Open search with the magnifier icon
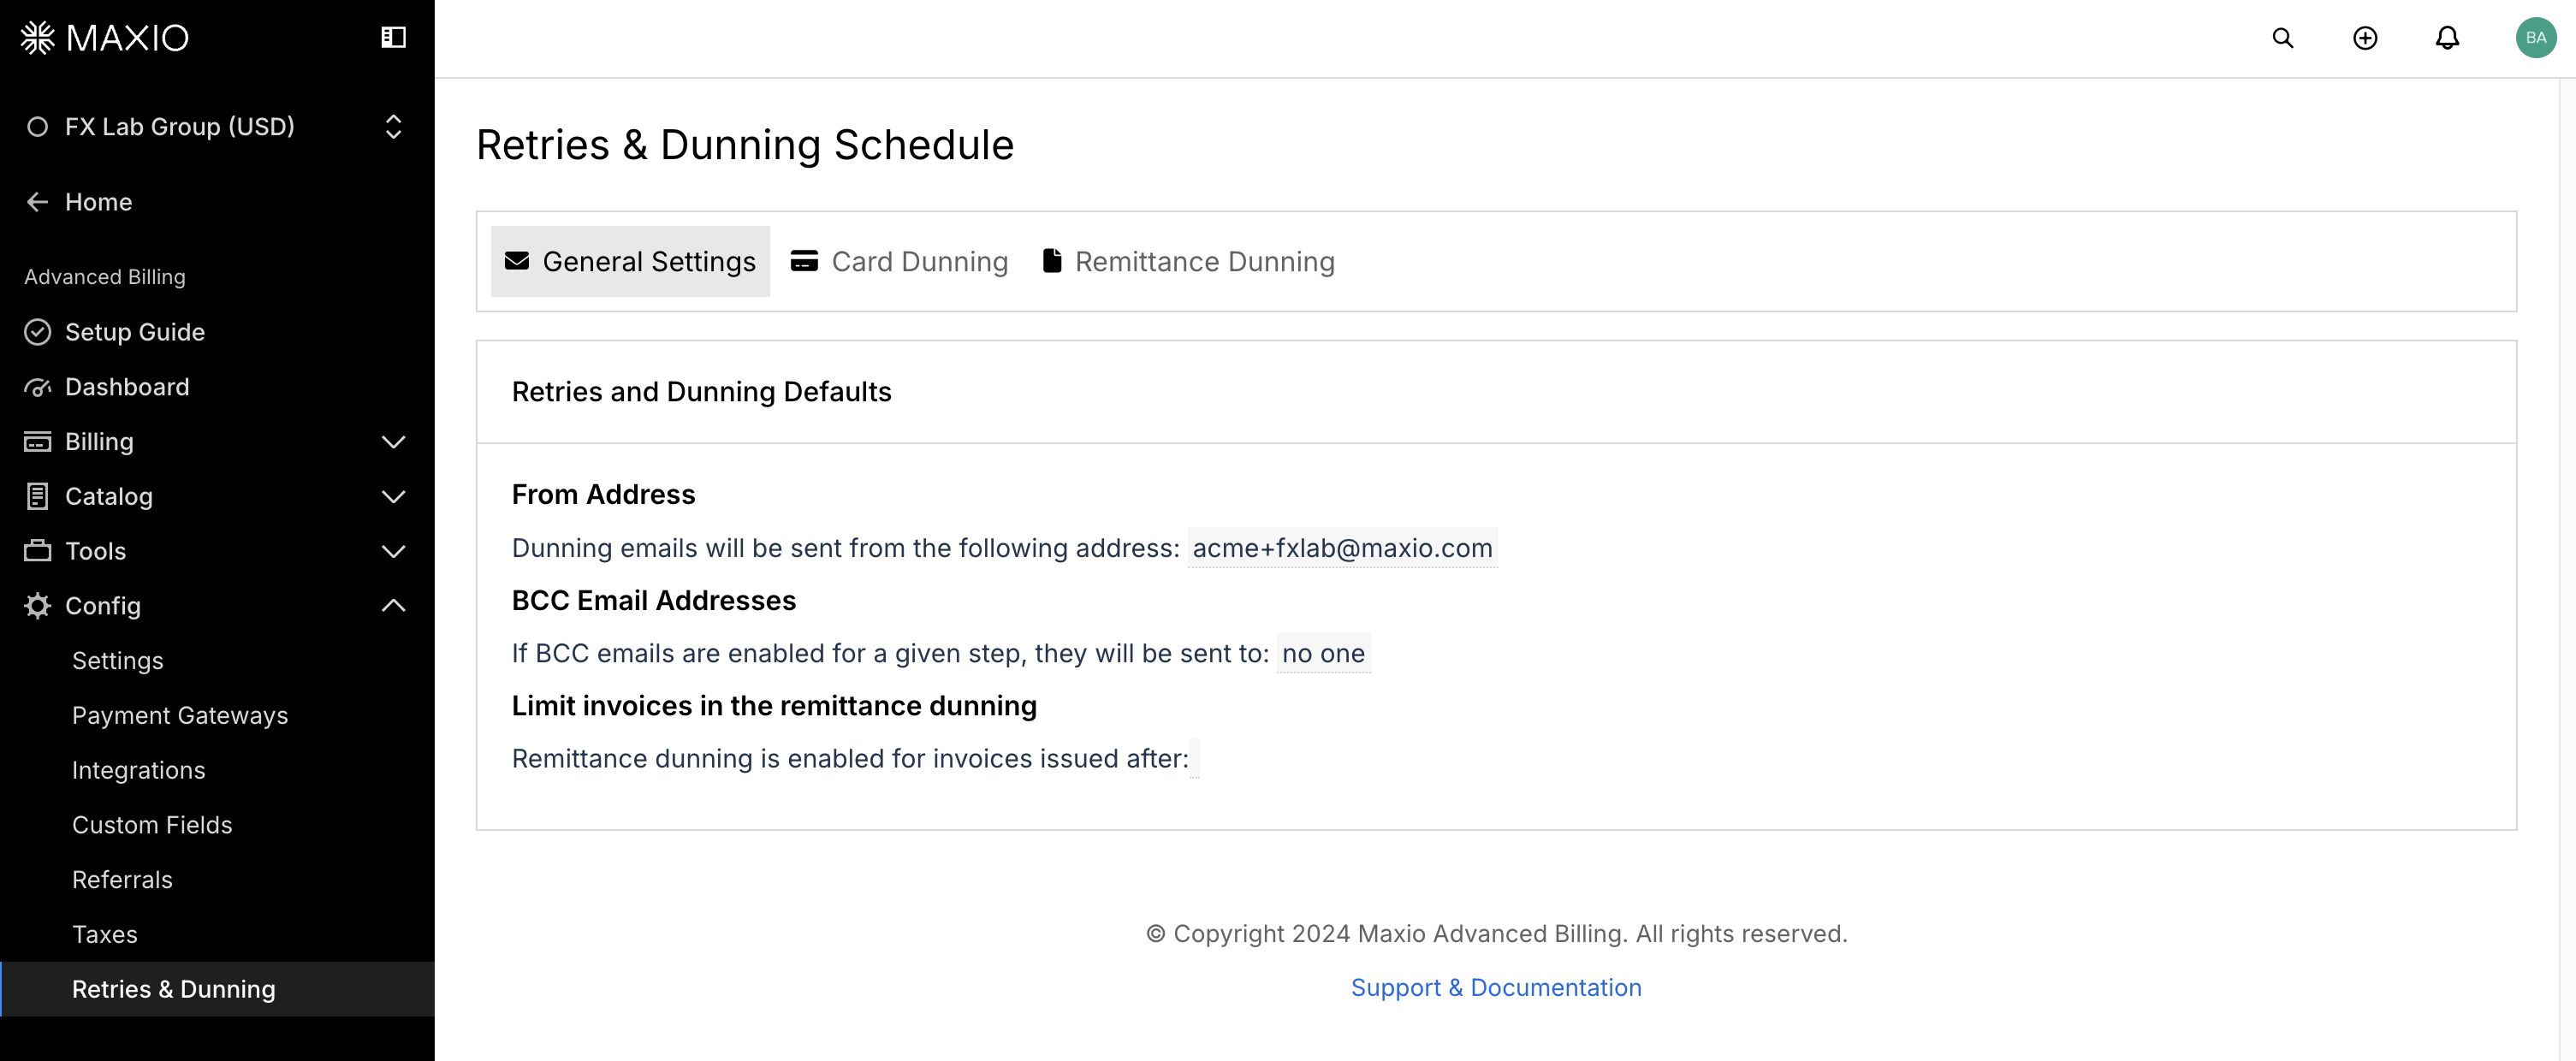This screenshot has height=1061, width=2576. coord(2282,38)
